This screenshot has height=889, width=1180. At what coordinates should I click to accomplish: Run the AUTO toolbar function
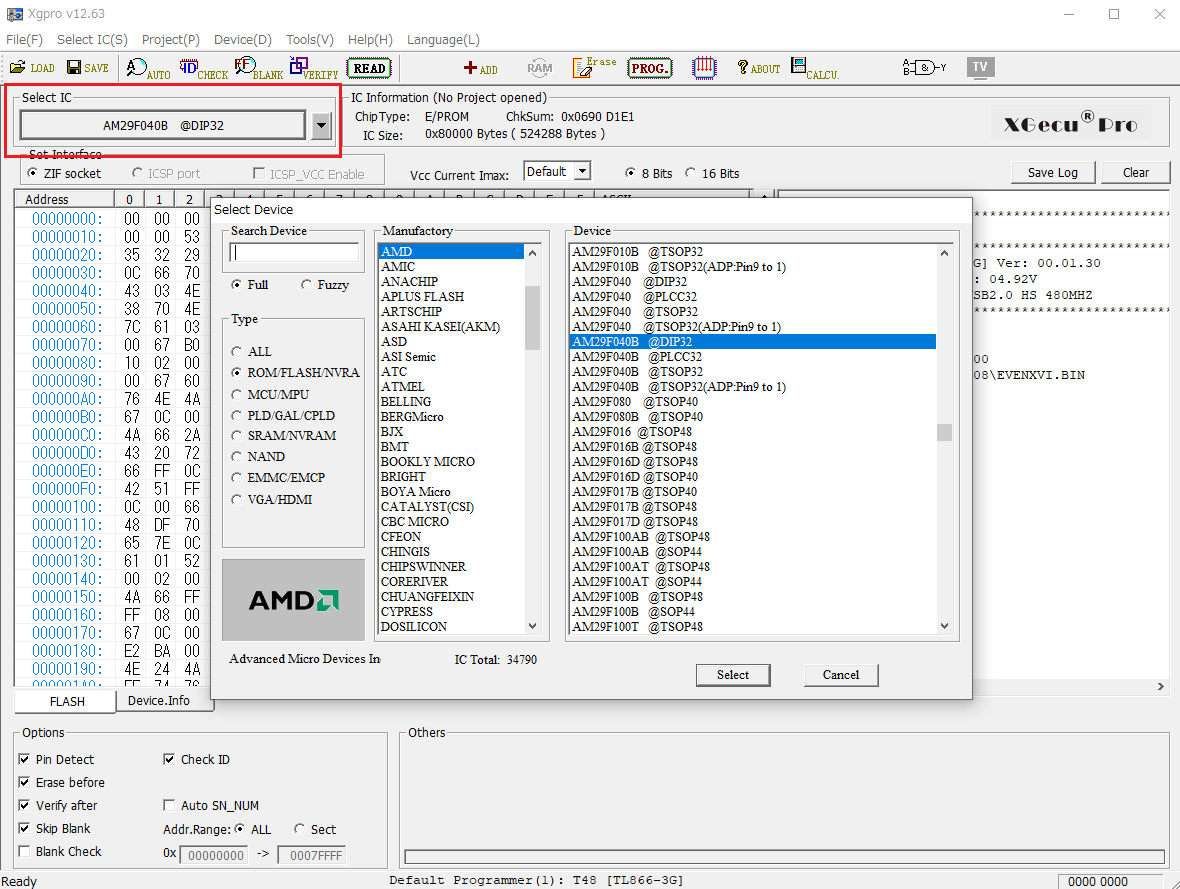pos(148,69)
